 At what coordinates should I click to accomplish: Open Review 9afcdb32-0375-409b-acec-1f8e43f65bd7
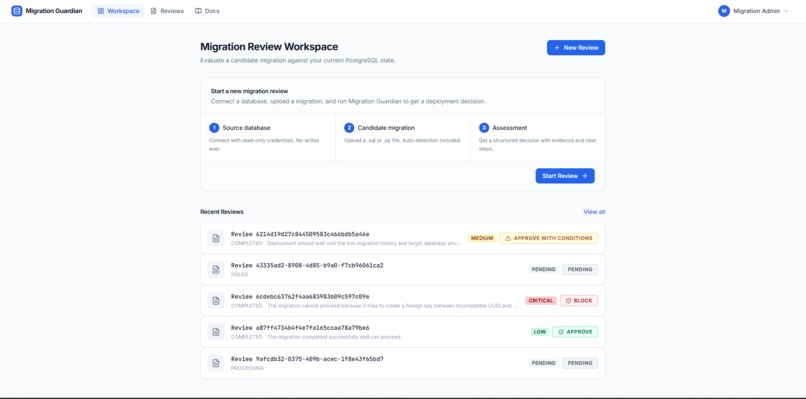tap(402, 363)
